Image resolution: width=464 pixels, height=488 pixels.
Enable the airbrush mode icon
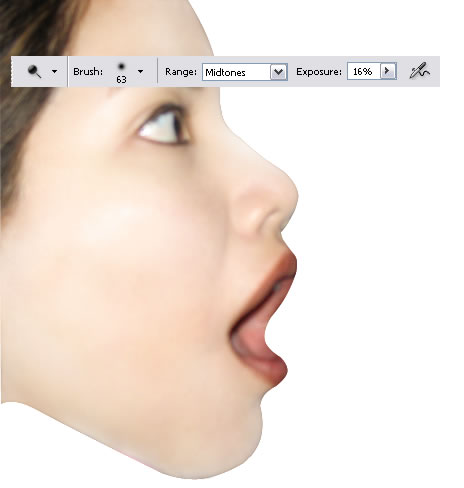(419, 71)
